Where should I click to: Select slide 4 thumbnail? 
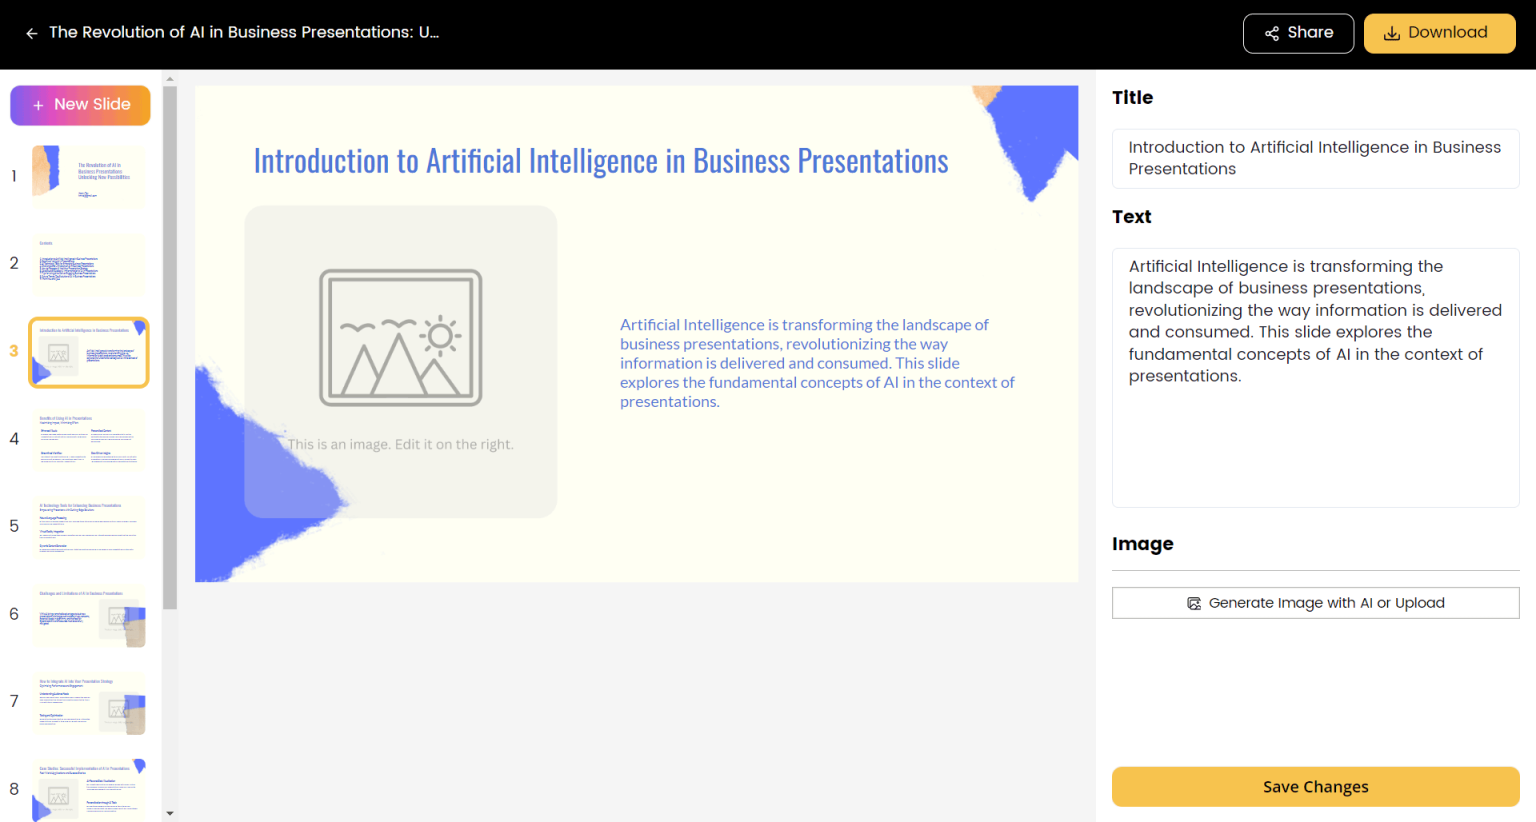pyautogui.click(x=89, y=440)
